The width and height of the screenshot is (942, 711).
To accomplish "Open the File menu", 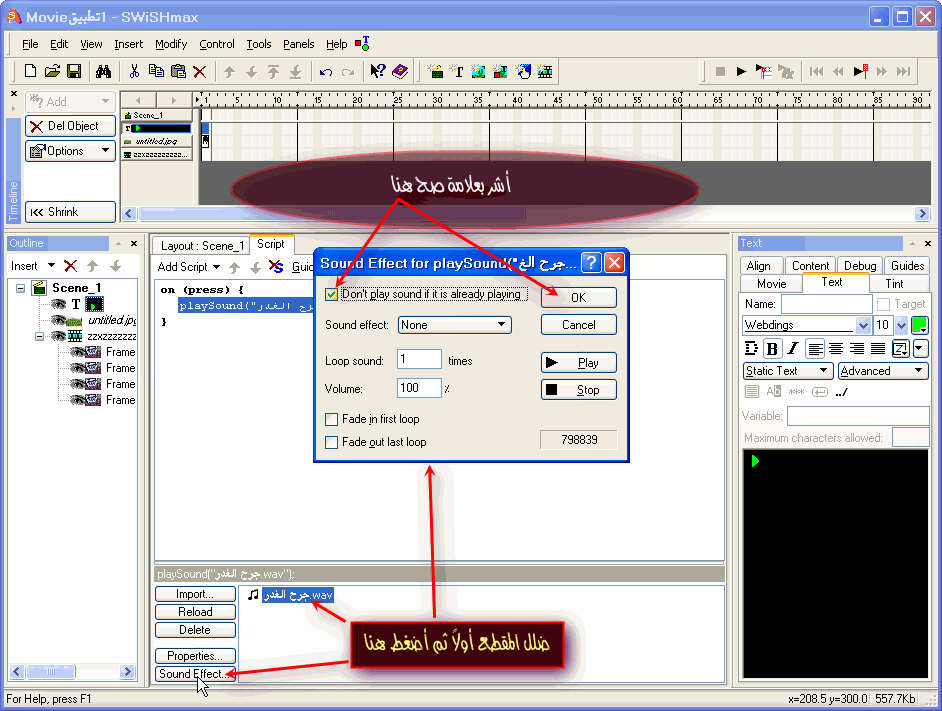I will (x=30, y=44).
